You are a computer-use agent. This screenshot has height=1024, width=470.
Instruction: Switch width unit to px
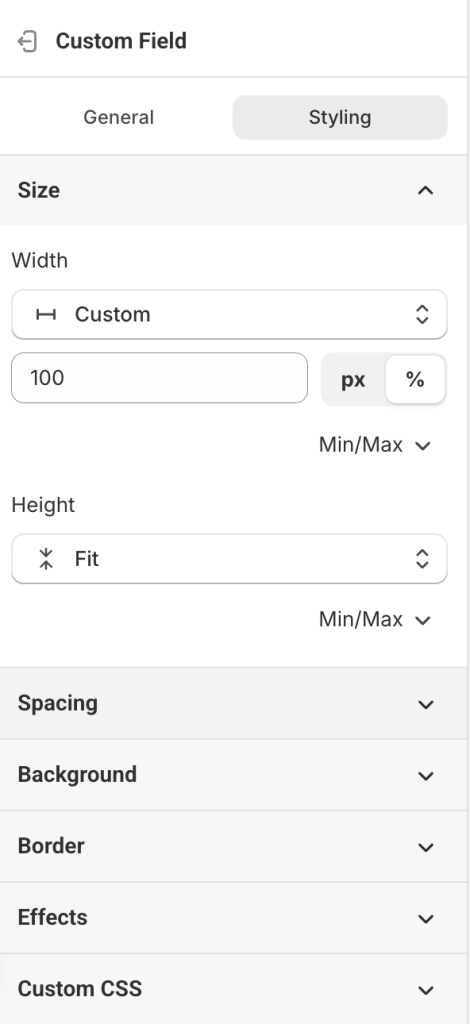click(353, 379)
